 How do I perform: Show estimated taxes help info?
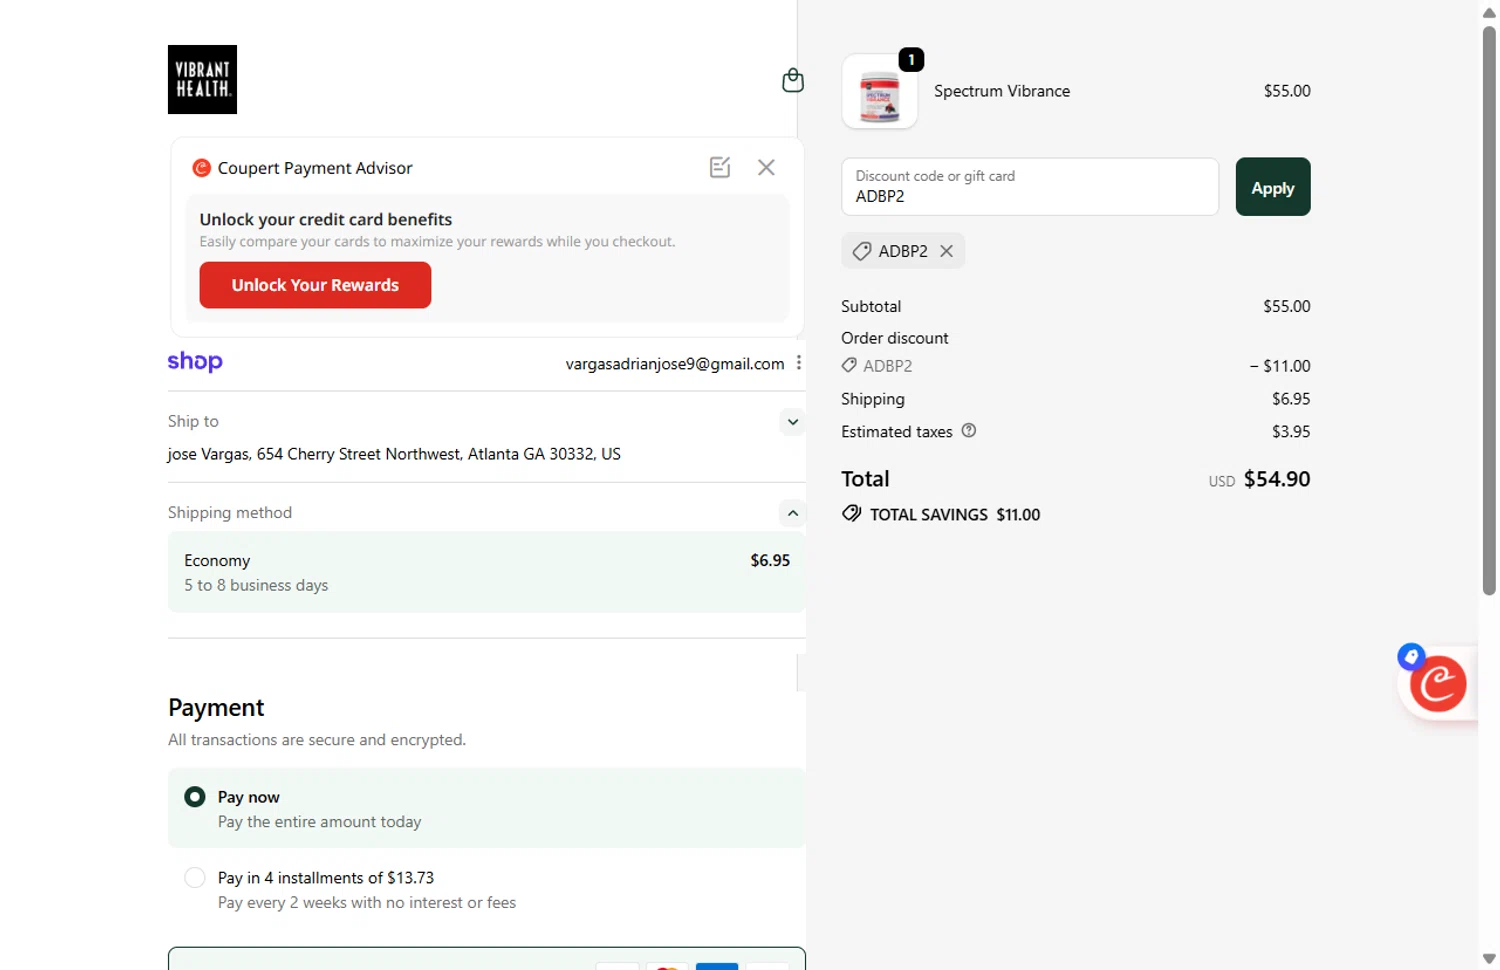969,431
